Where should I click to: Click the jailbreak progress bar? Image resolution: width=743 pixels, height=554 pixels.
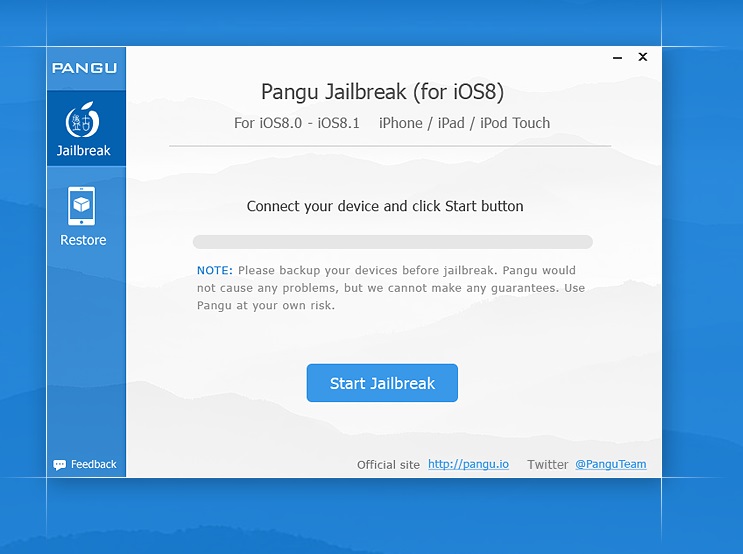pos(392,242)
